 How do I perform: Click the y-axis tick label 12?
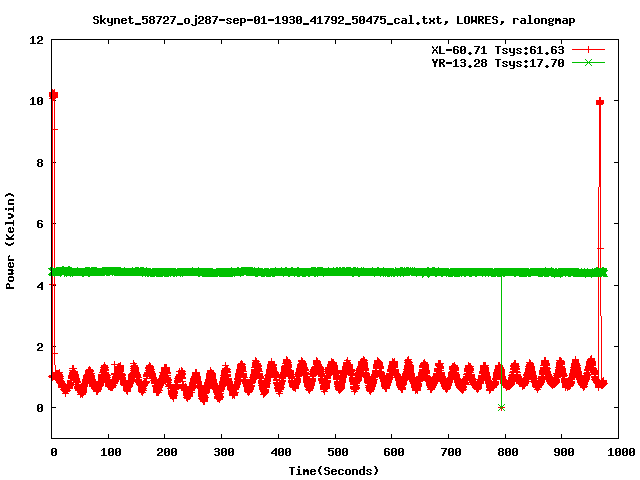(x=36, y=40)
